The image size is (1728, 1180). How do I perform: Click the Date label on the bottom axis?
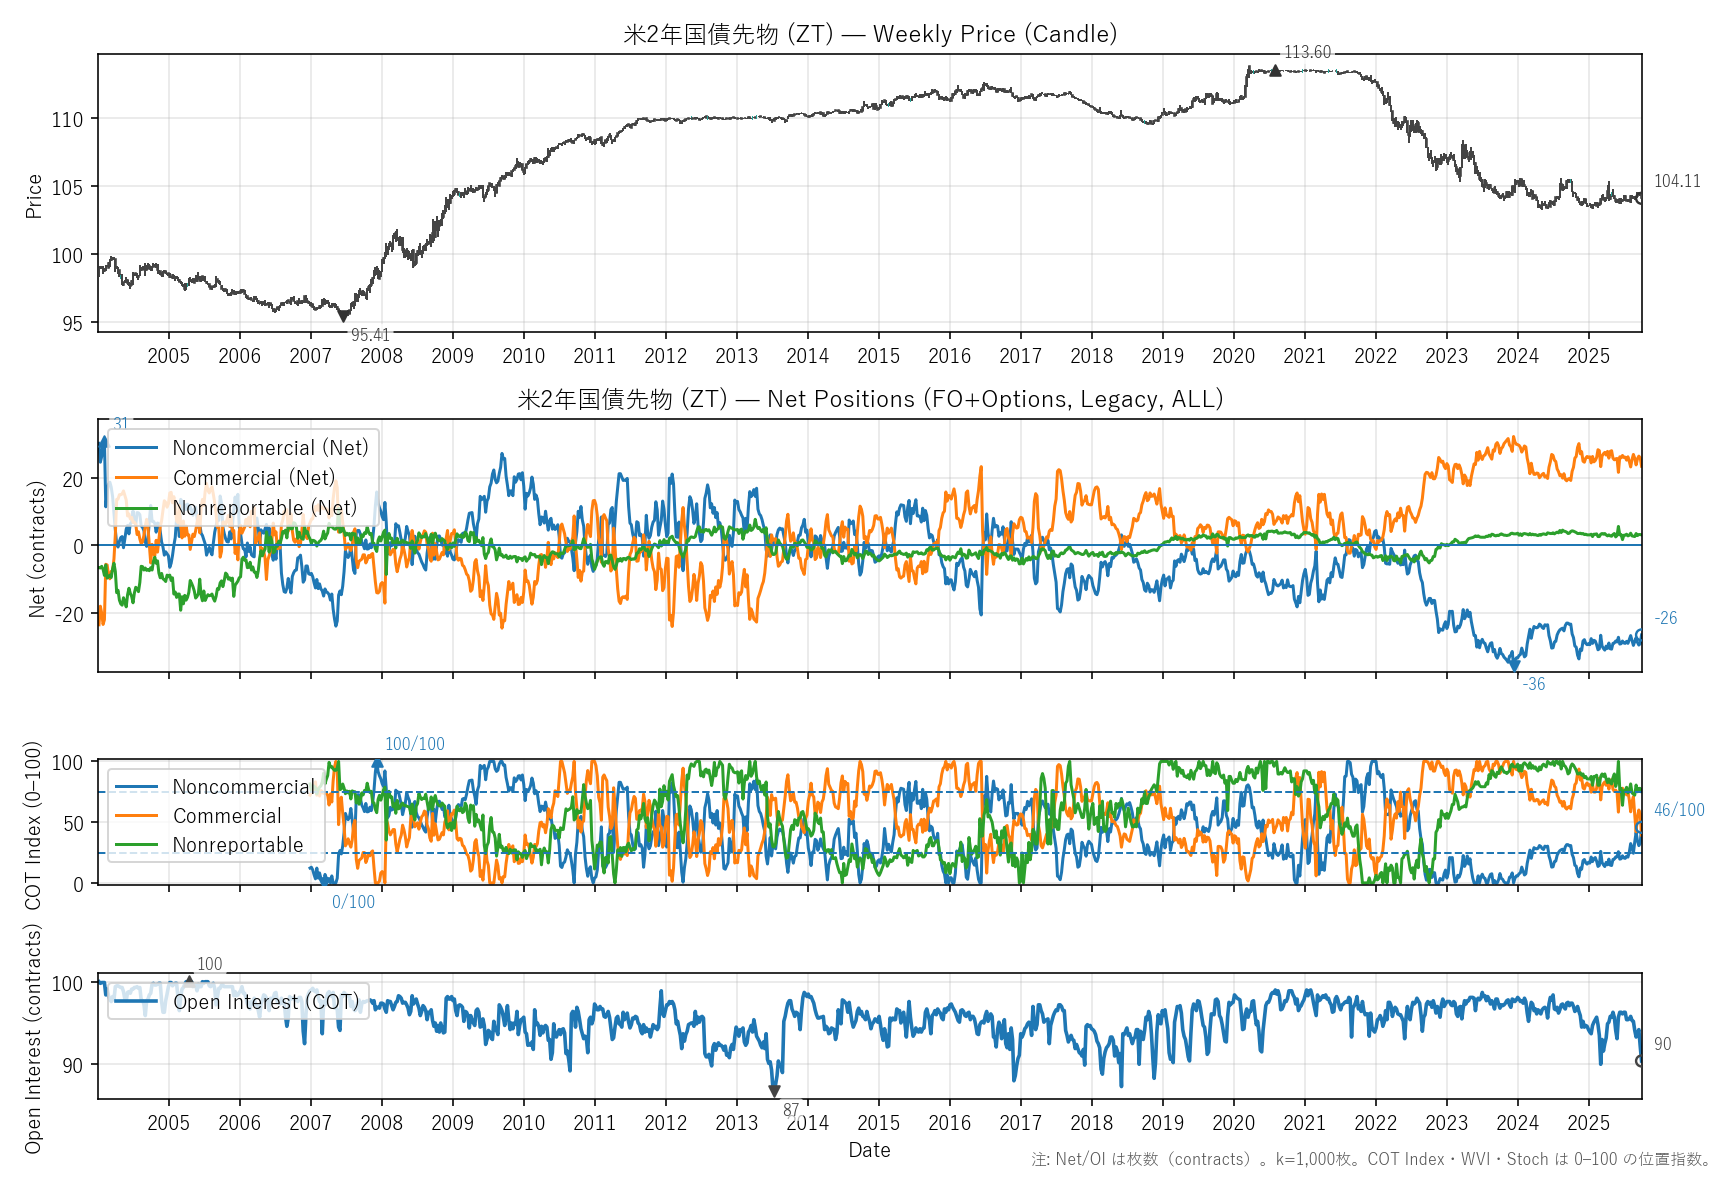coord(869,1150)
